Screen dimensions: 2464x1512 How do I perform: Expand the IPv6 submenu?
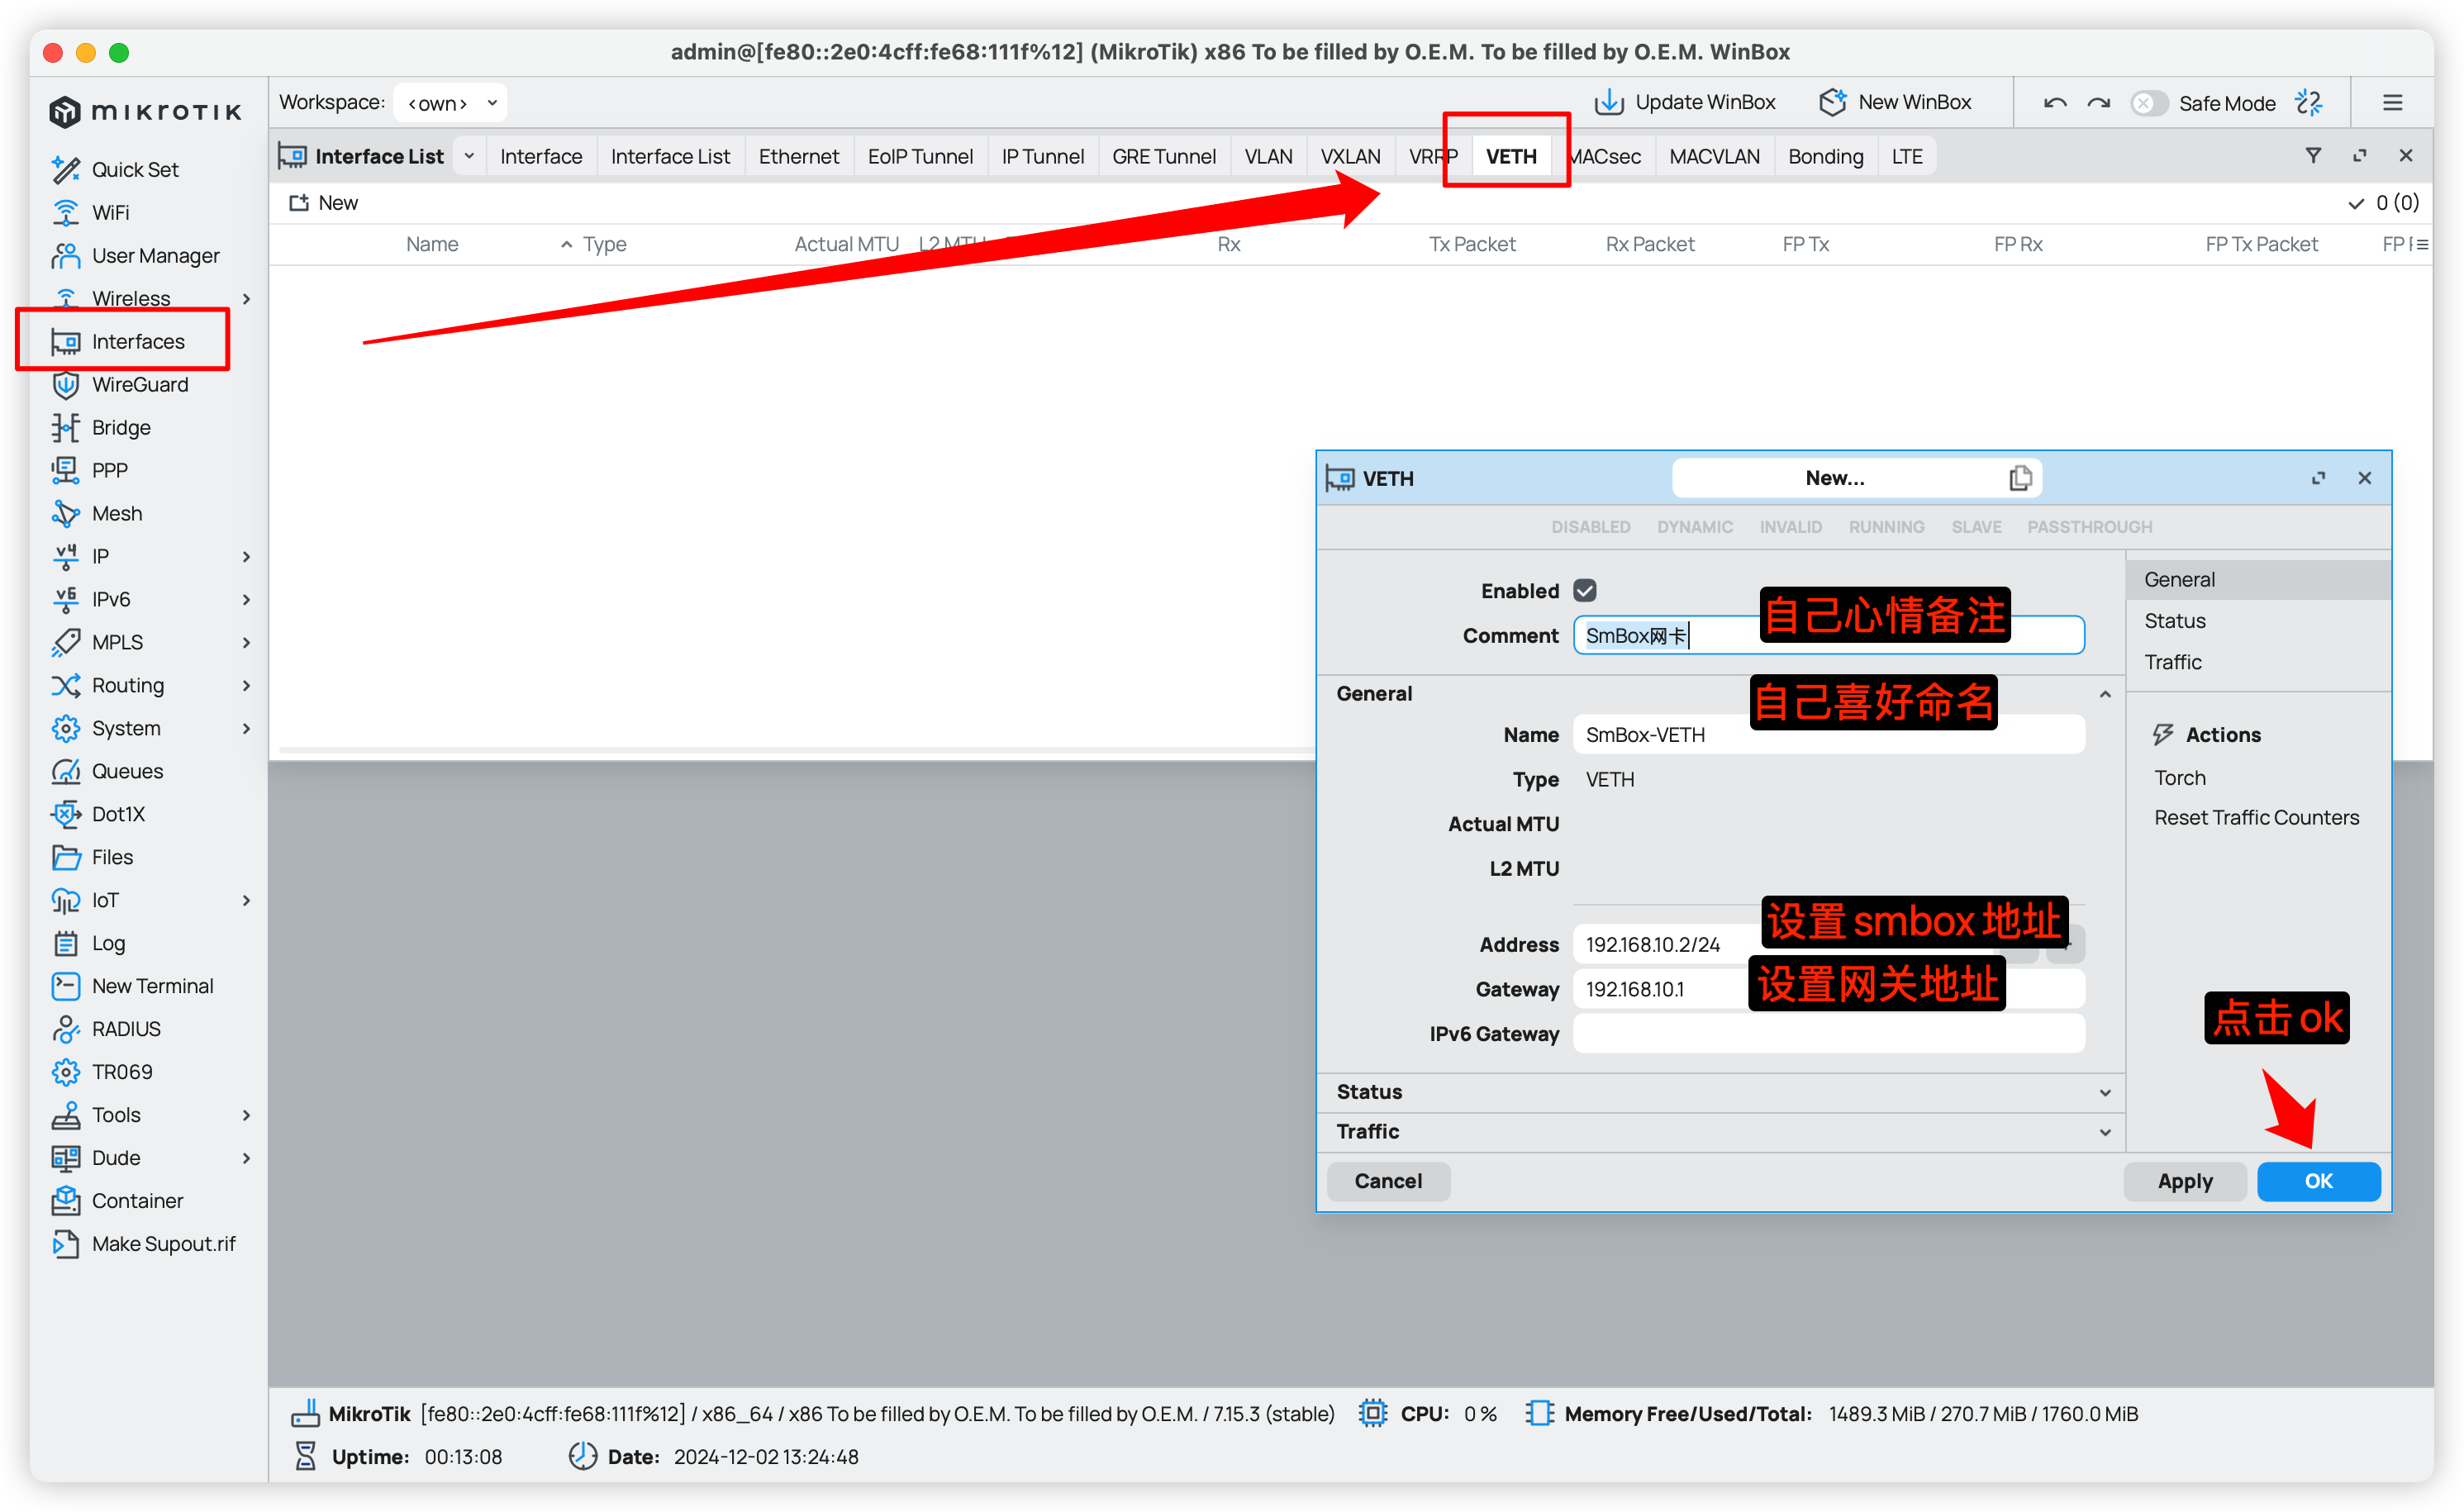[x=246, y=599]
